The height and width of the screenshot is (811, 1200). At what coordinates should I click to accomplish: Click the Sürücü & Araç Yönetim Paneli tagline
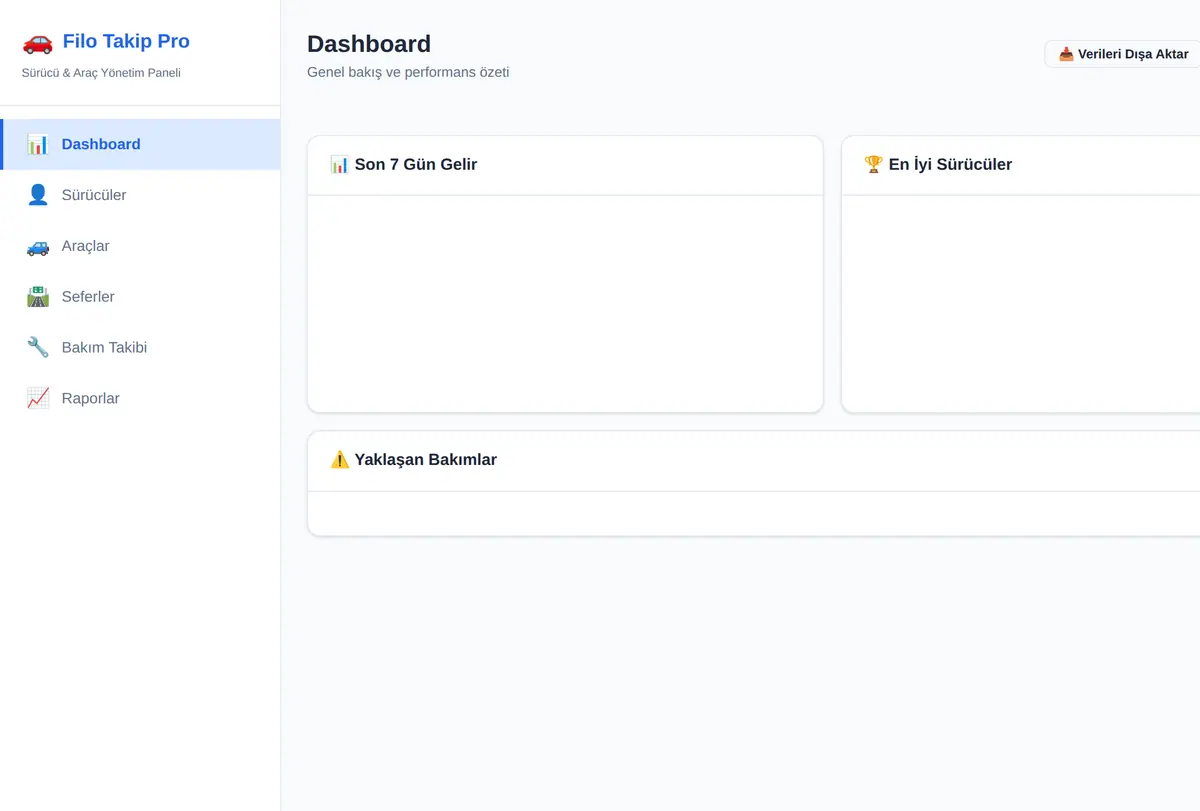101,73
